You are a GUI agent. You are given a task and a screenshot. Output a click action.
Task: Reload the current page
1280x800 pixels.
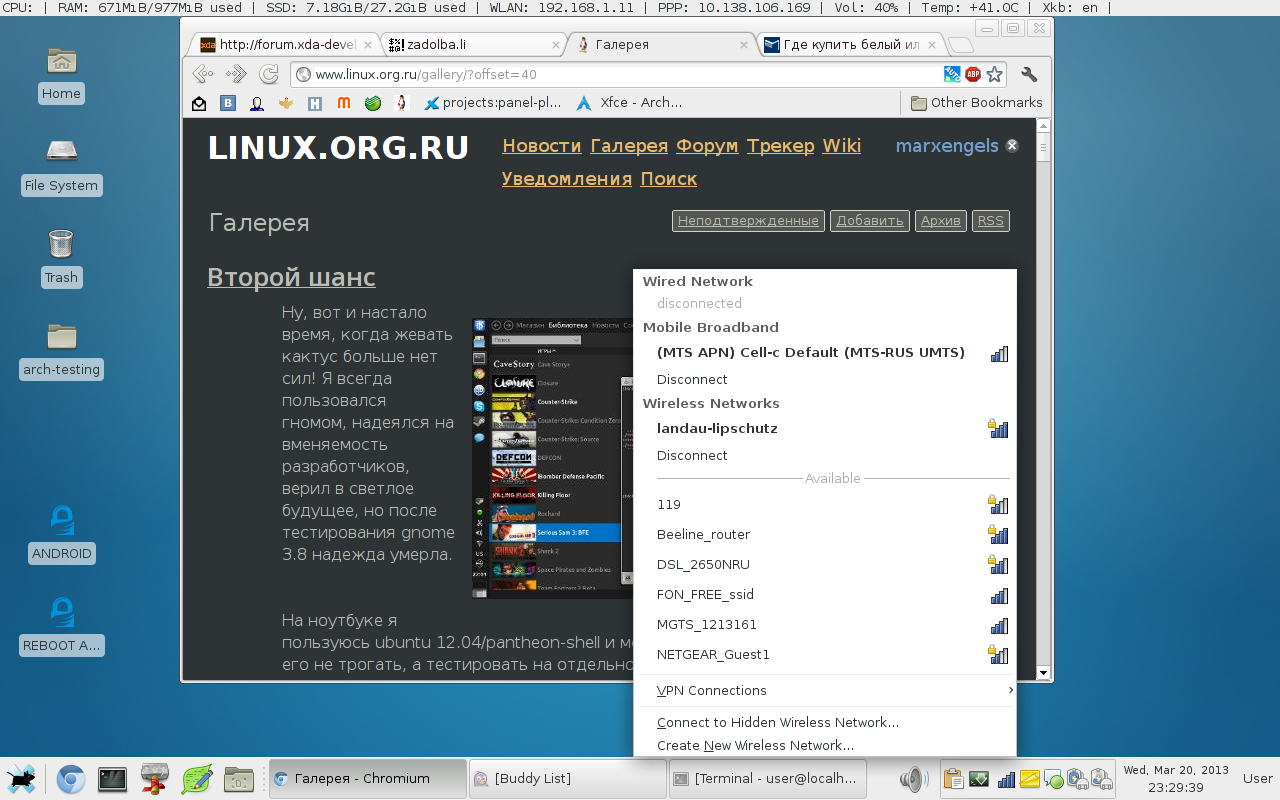pos(269,74)
